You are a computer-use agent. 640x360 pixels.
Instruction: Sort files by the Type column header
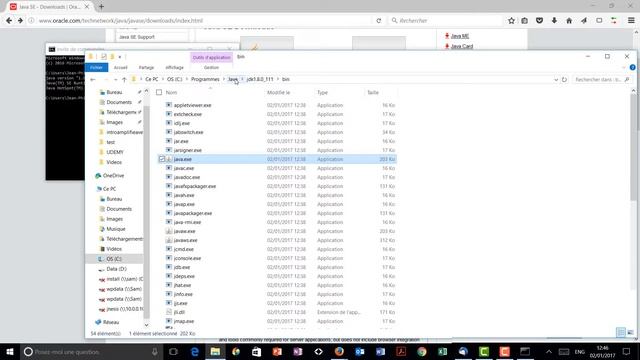[322, 93]
